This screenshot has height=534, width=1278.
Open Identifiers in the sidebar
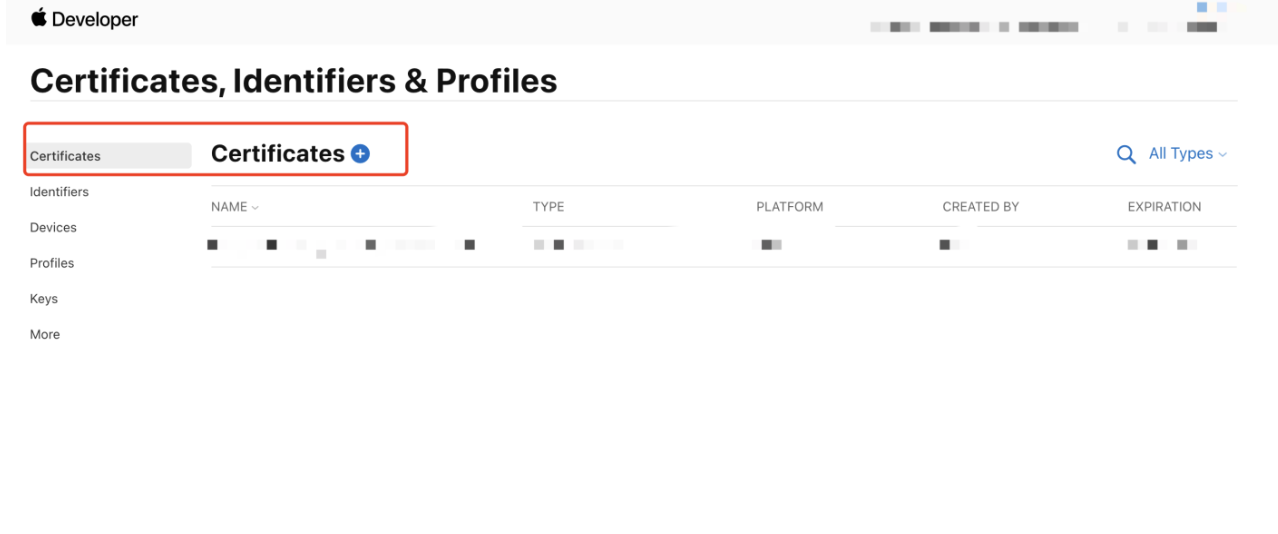coord(59,192)
